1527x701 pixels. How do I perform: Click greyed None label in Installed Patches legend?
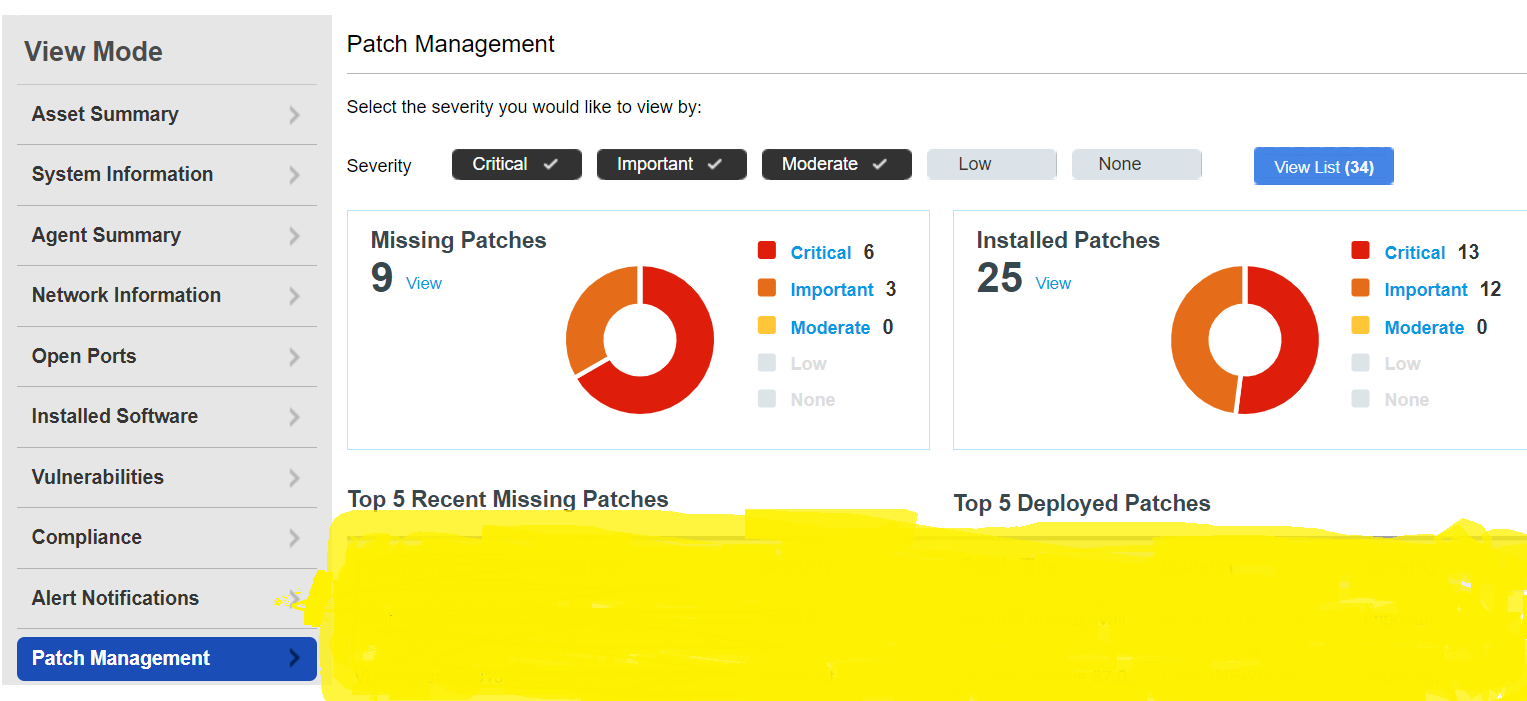(x=1407, y=400)
